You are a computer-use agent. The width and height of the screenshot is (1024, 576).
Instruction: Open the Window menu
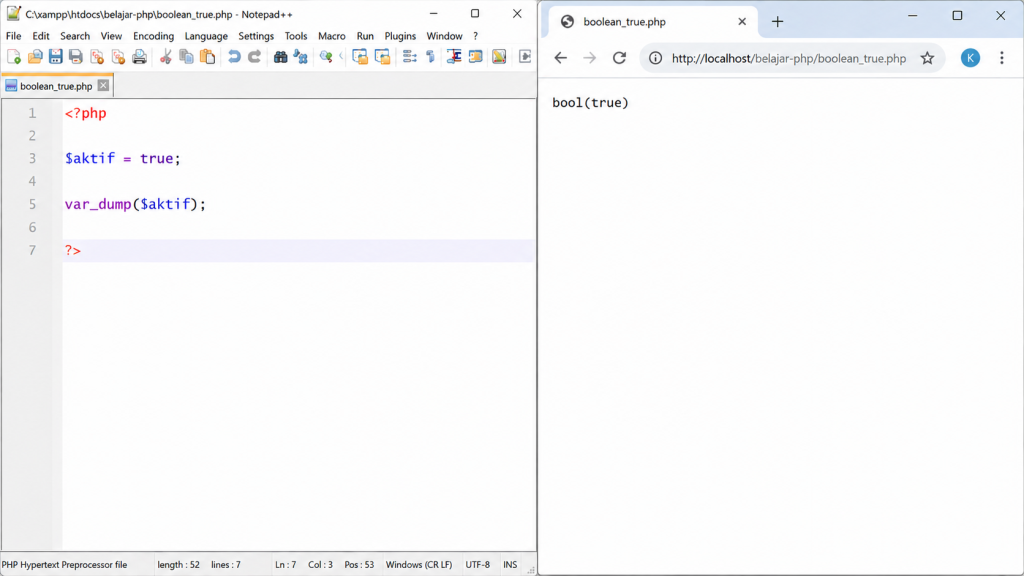[445, 36]
